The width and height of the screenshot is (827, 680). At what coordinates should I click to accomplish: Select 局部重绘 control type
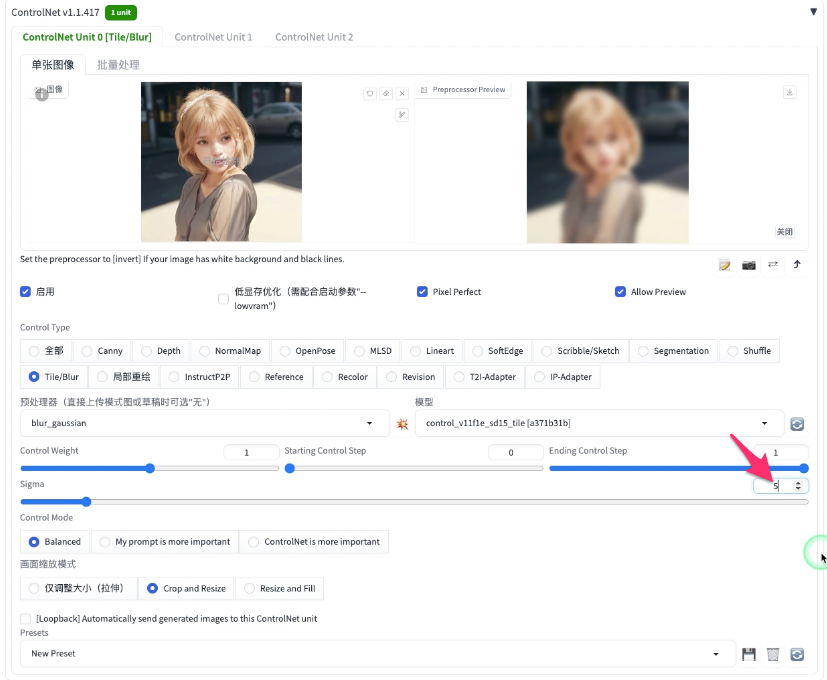click(x=124, y=377)
